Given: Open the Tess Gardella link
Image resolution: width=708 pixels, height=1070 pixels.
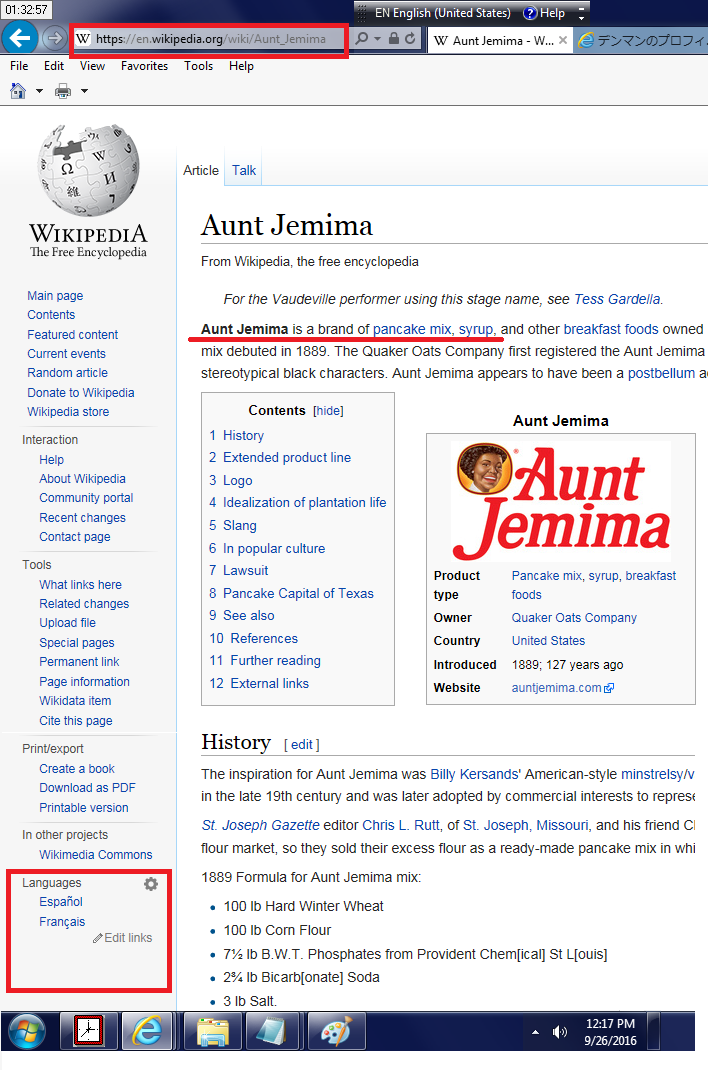Looking at the screenshot, I should tap(617, 299).
